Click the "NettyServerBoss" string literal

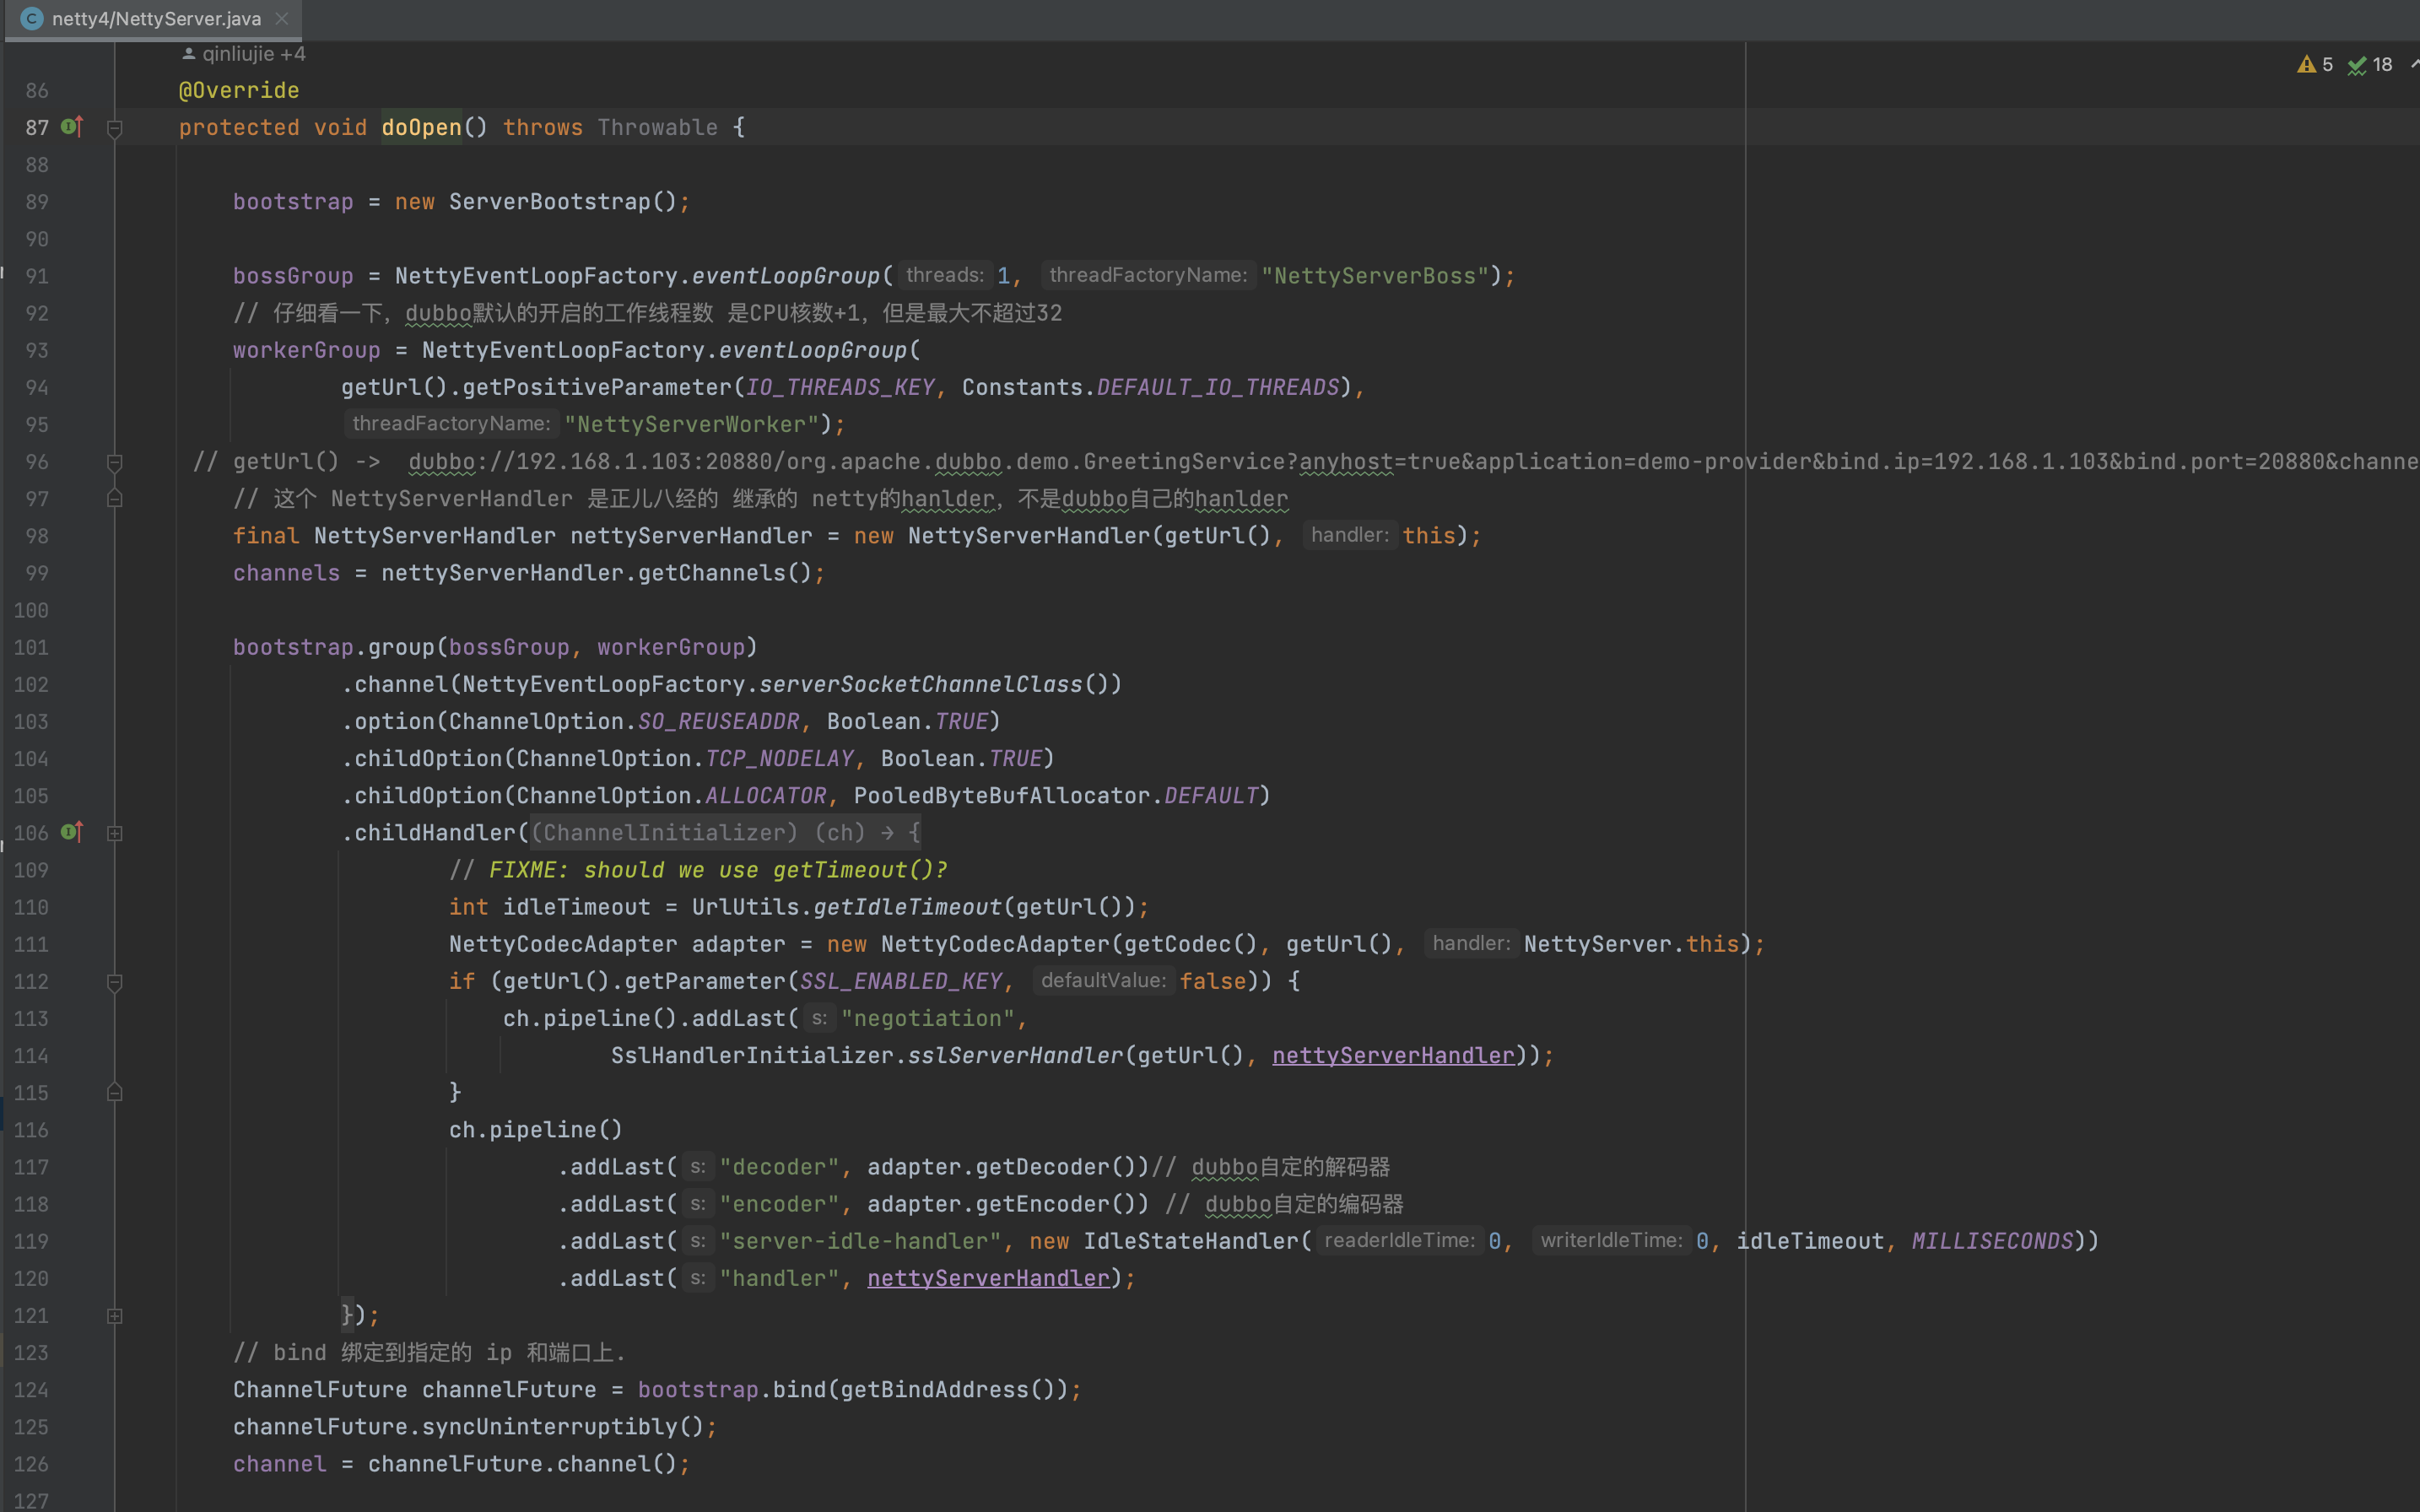click(1375, 276)
